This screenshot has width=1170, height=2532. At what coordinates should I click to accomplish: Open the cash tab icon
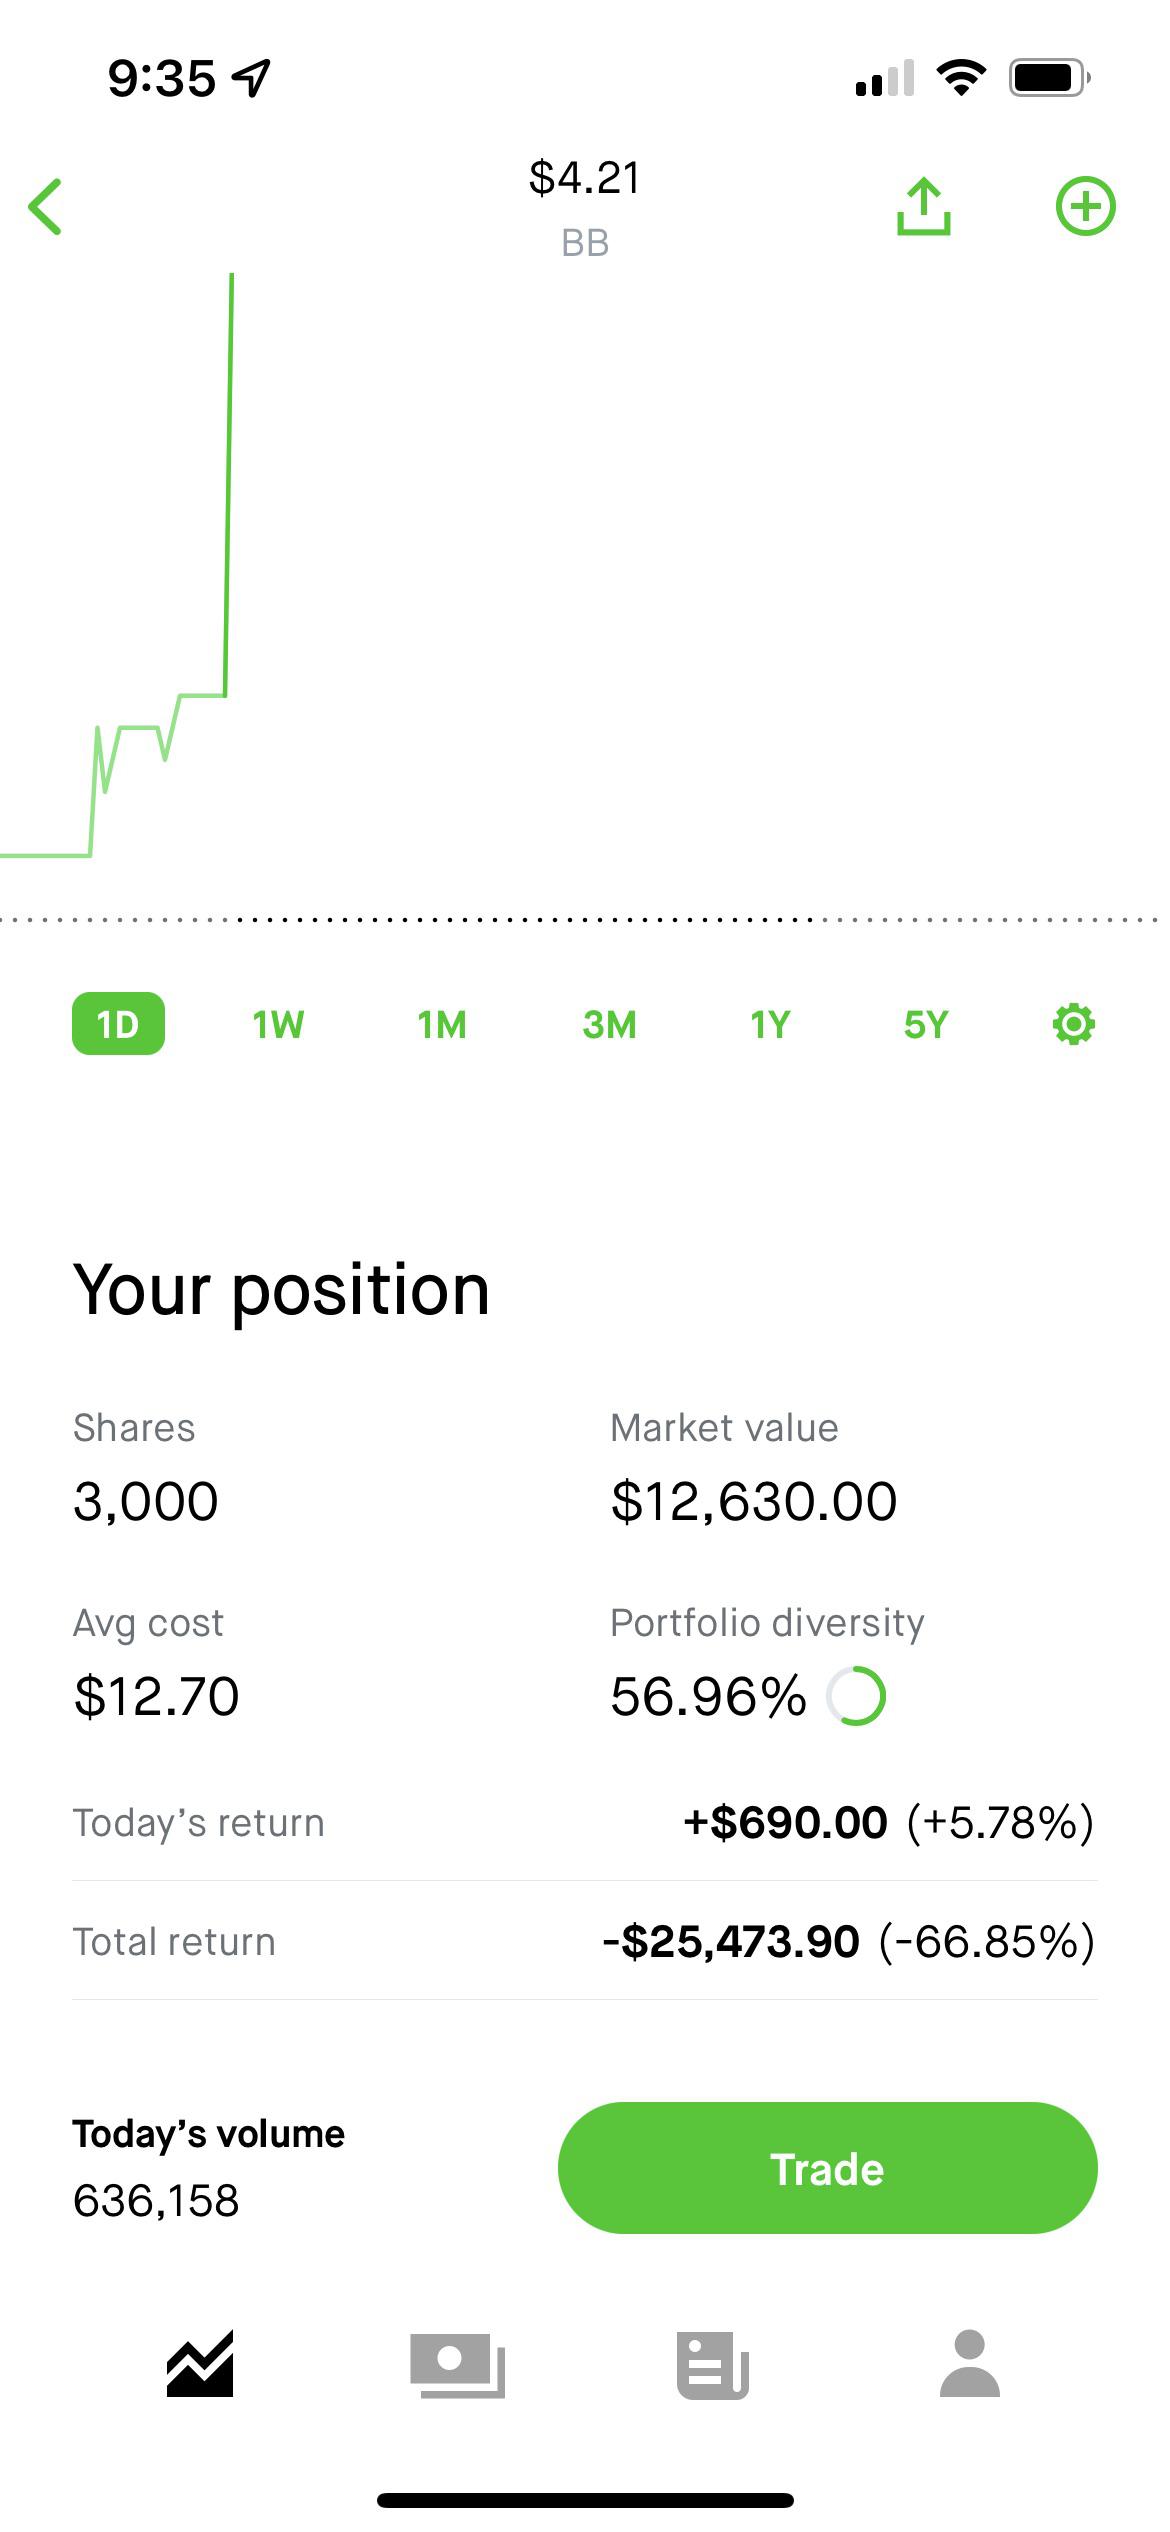pyautogui.click(x=457, y=2364)
